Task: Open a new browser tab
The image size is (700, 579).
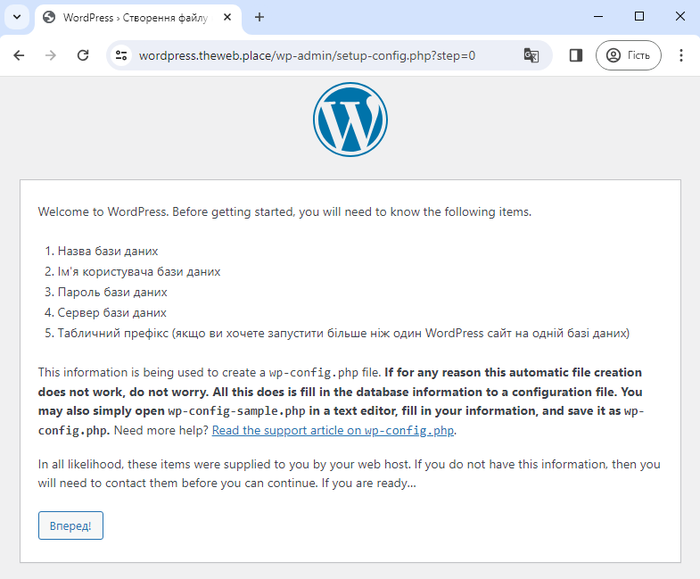Action: tap(259, 17)
